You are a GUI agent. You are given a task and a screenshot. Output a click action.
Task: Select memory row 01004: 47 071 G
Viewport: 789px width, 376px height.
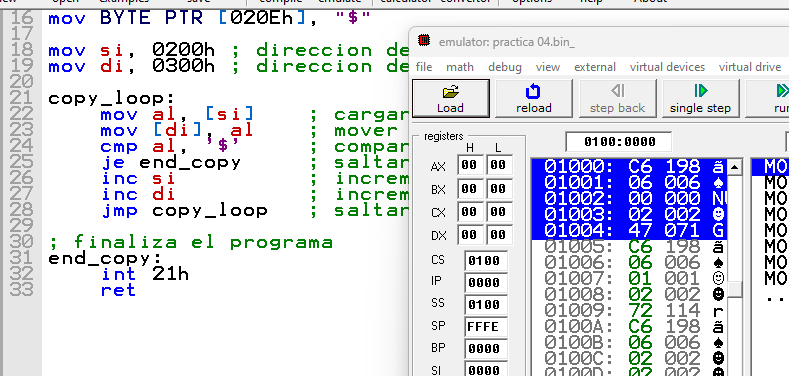[629, 231]
